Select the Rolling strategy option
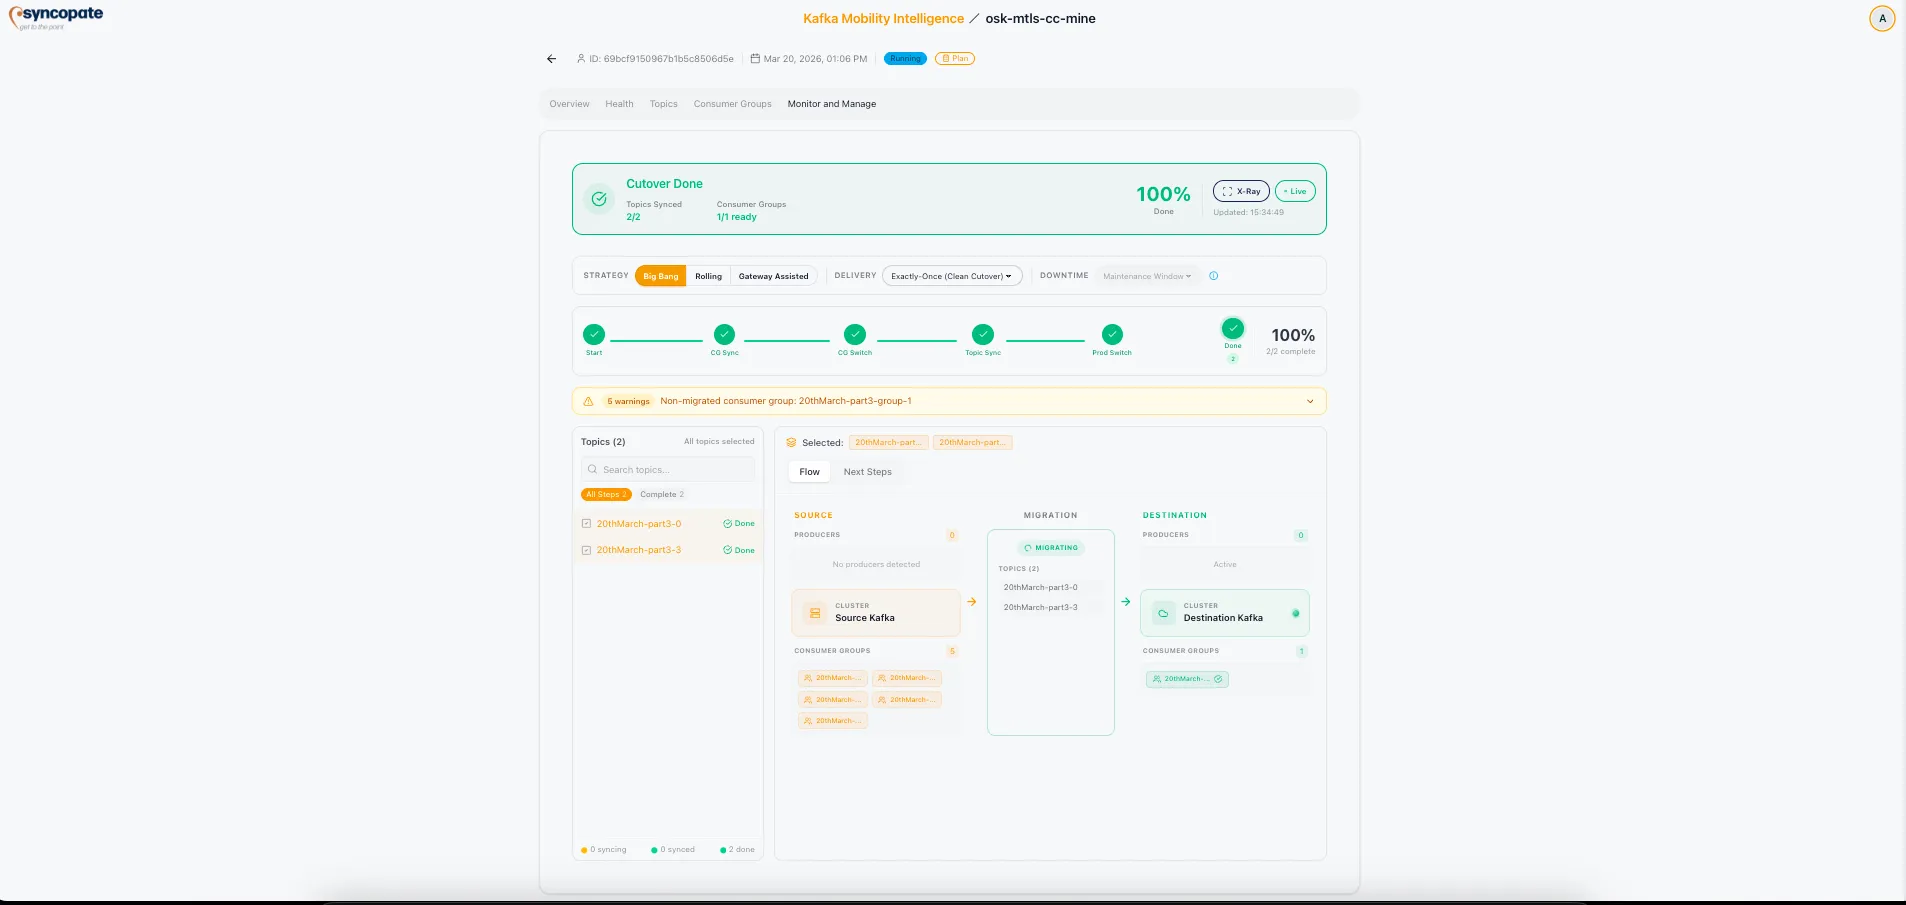Viewport: 1906px width, 905px height. [708, 276]
